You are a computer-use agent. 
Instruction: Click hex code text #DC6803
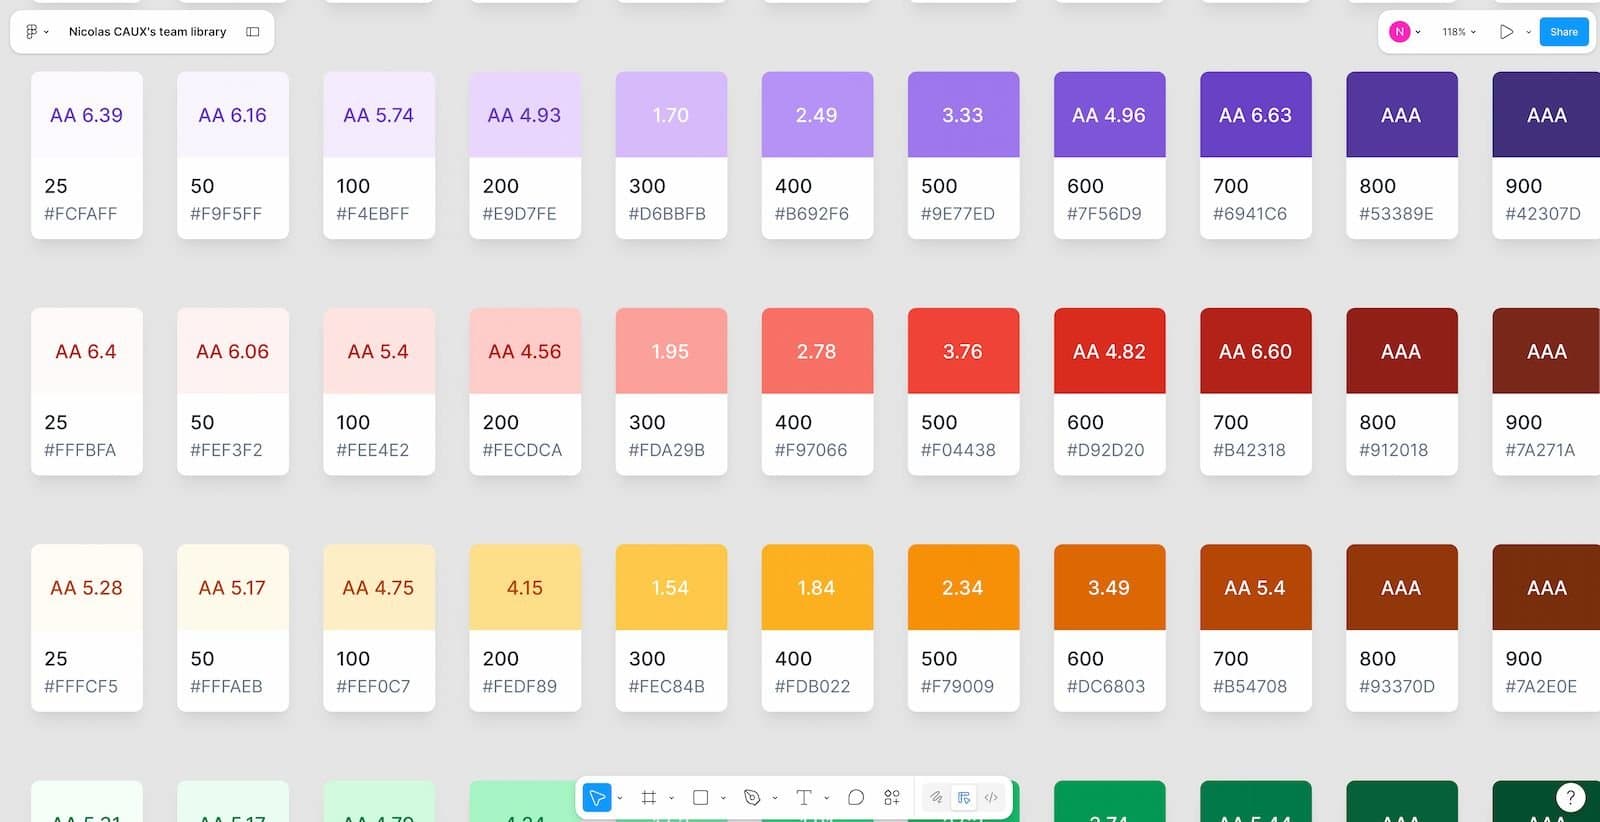click(1106, 686)
